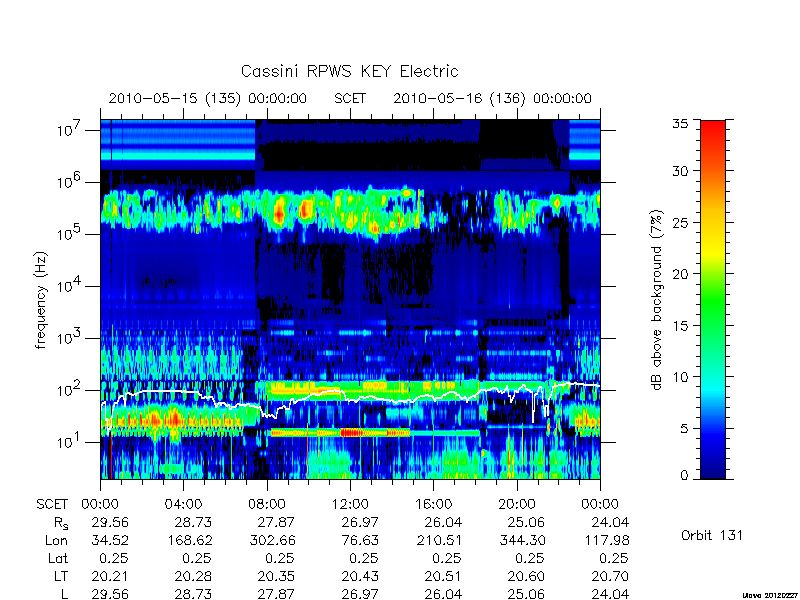
Task: Click the 10^1 frequency tick label
Action: click(x=70, y=441)
